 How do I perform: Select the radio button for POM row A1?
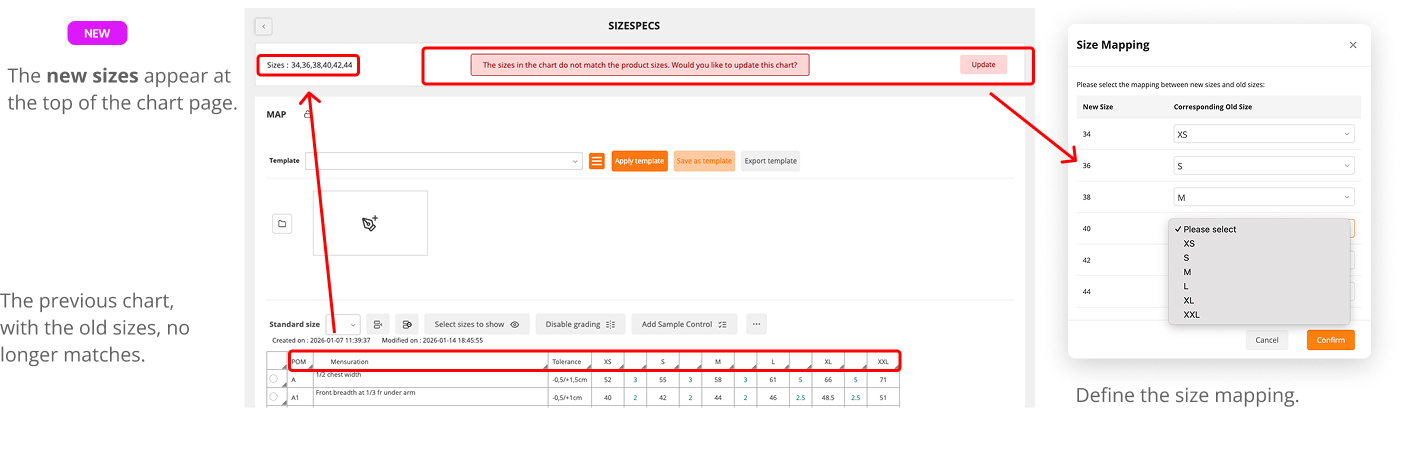tap(274, 397)
